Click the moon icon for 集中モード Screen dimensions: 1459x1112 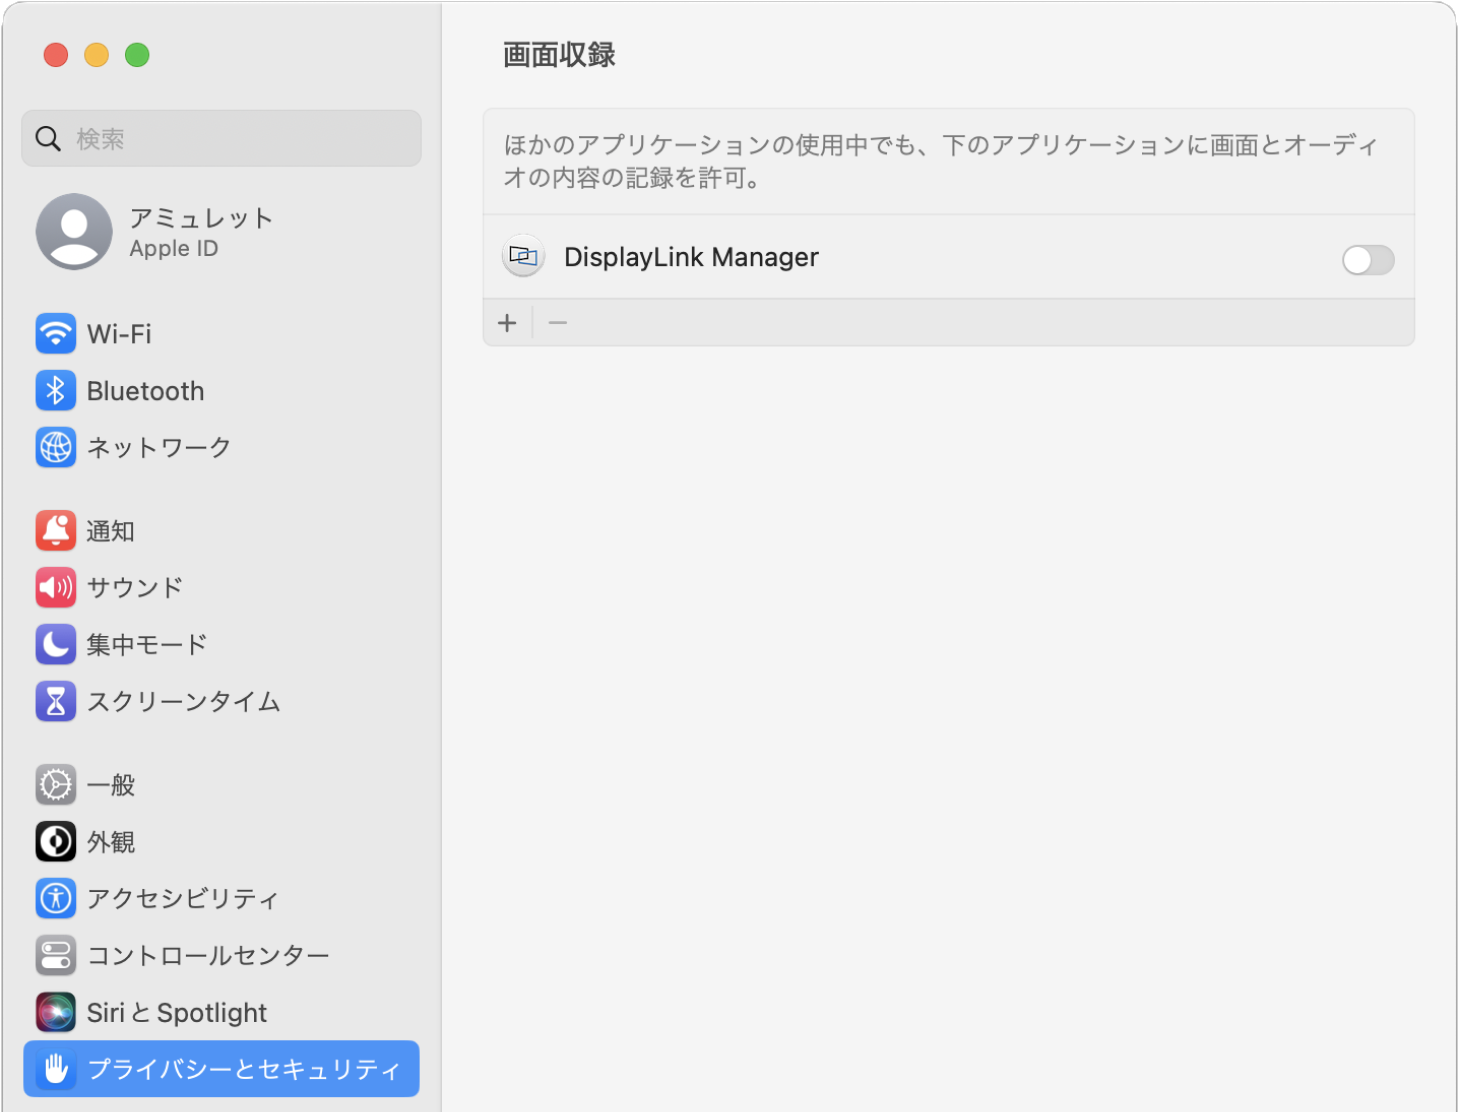tap(56, 644)
